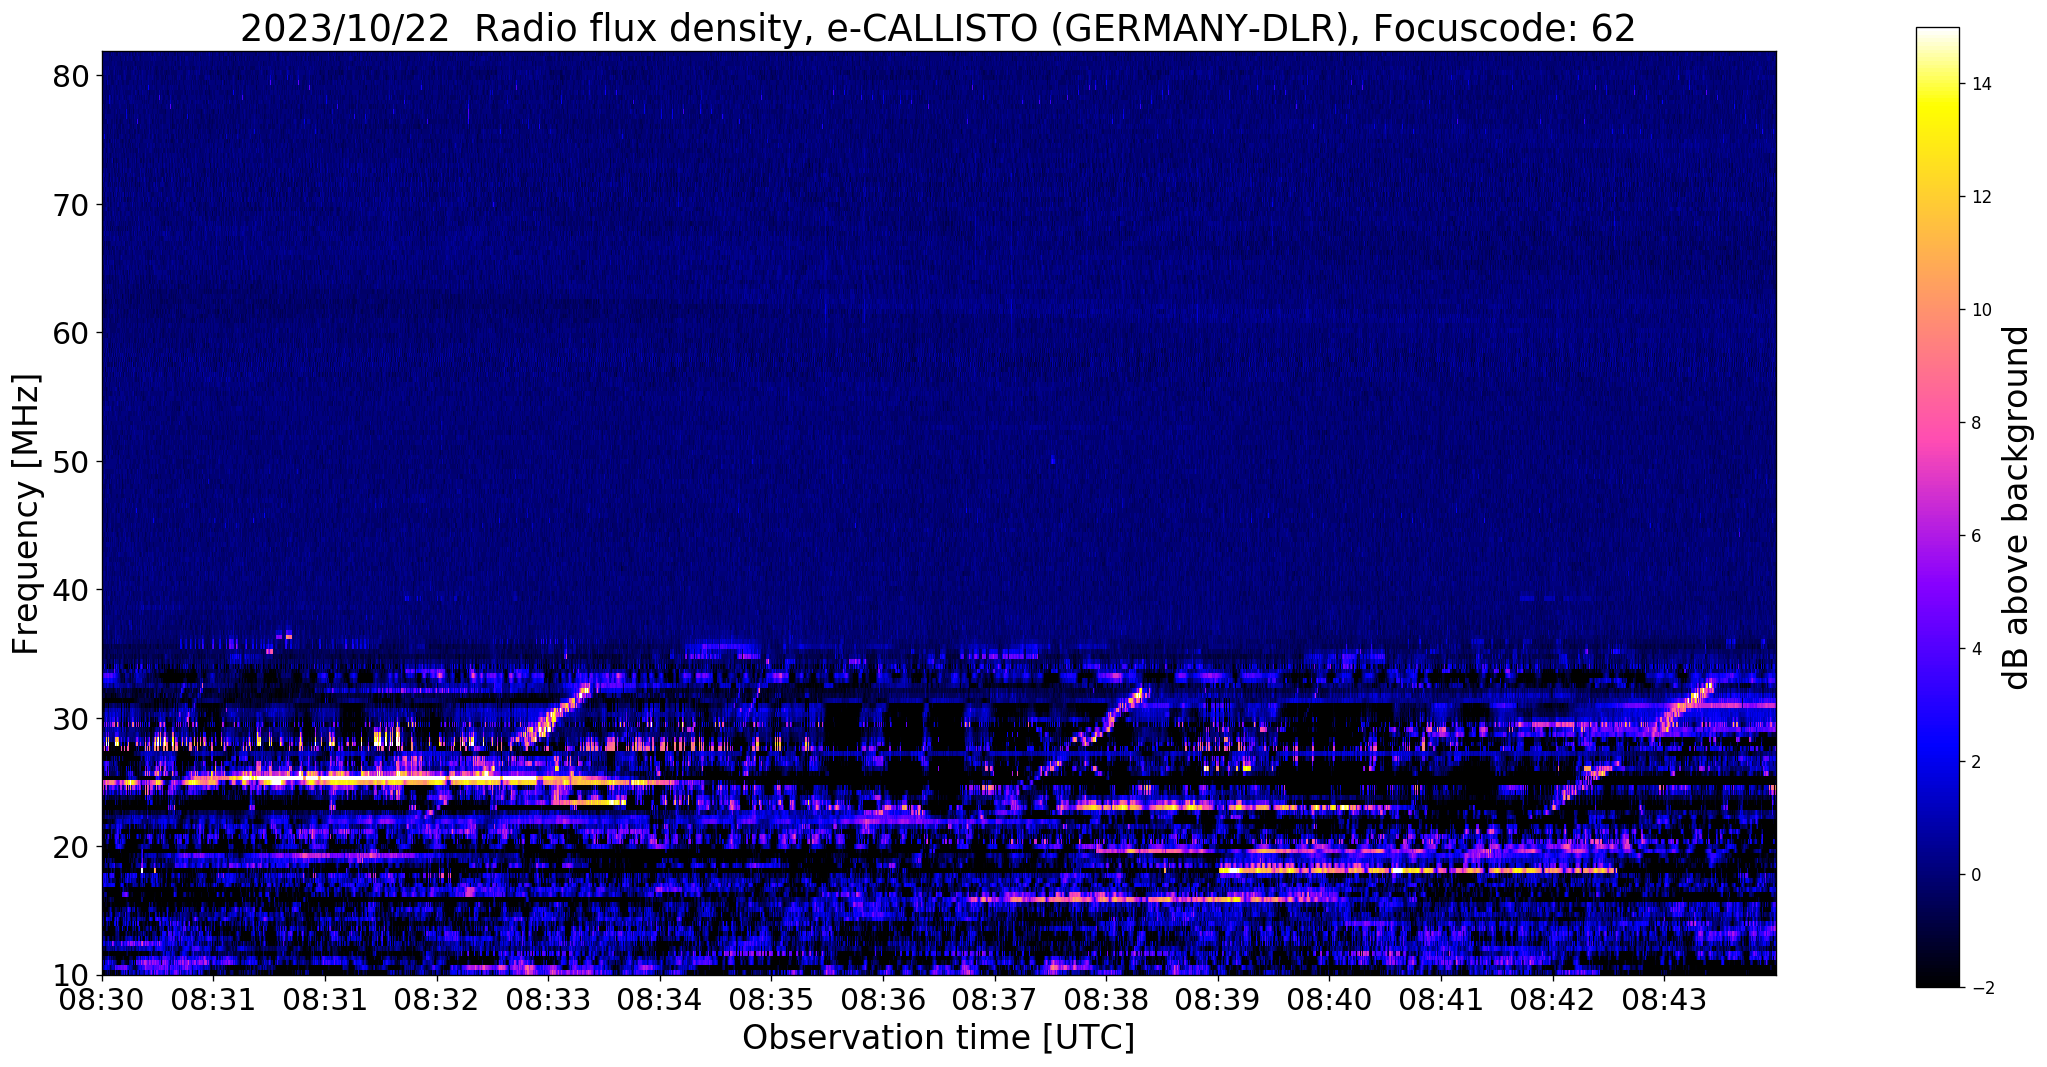Click the yellow 18 MHz band after 08:39
2047x1067 pixels.
(1417, 870)
